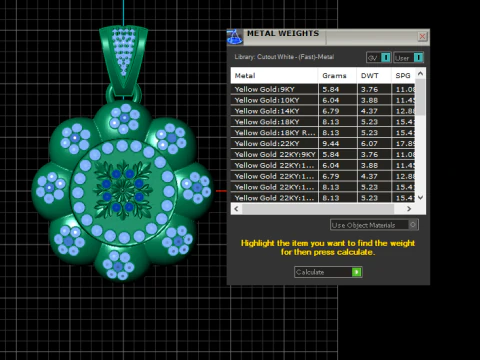Sort by the DWT column header
Viewport: 480px width, 360px height.
click(x=374, y=76)
